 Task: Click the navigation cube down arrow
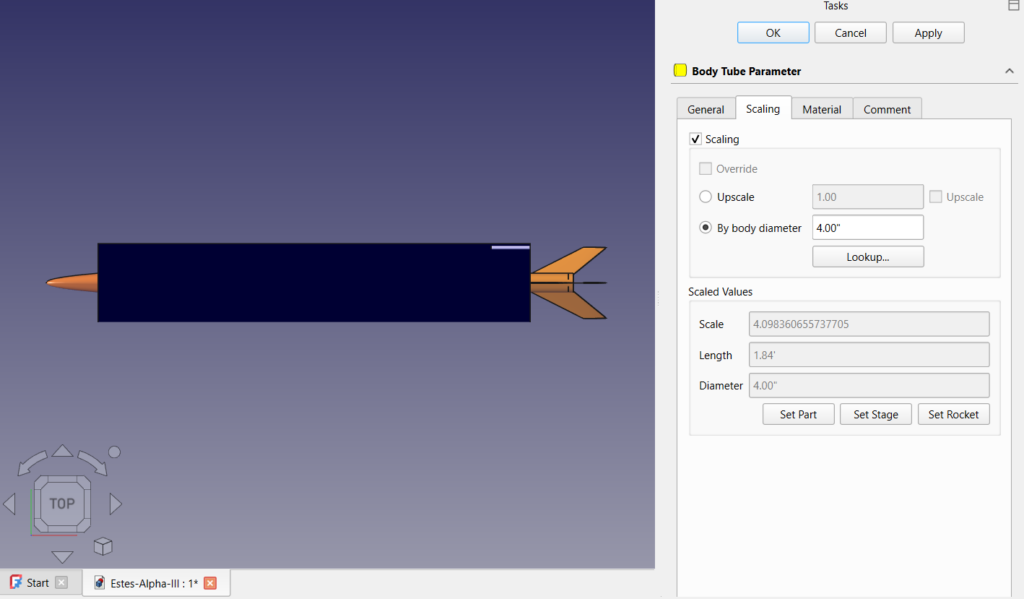point(62,556)
